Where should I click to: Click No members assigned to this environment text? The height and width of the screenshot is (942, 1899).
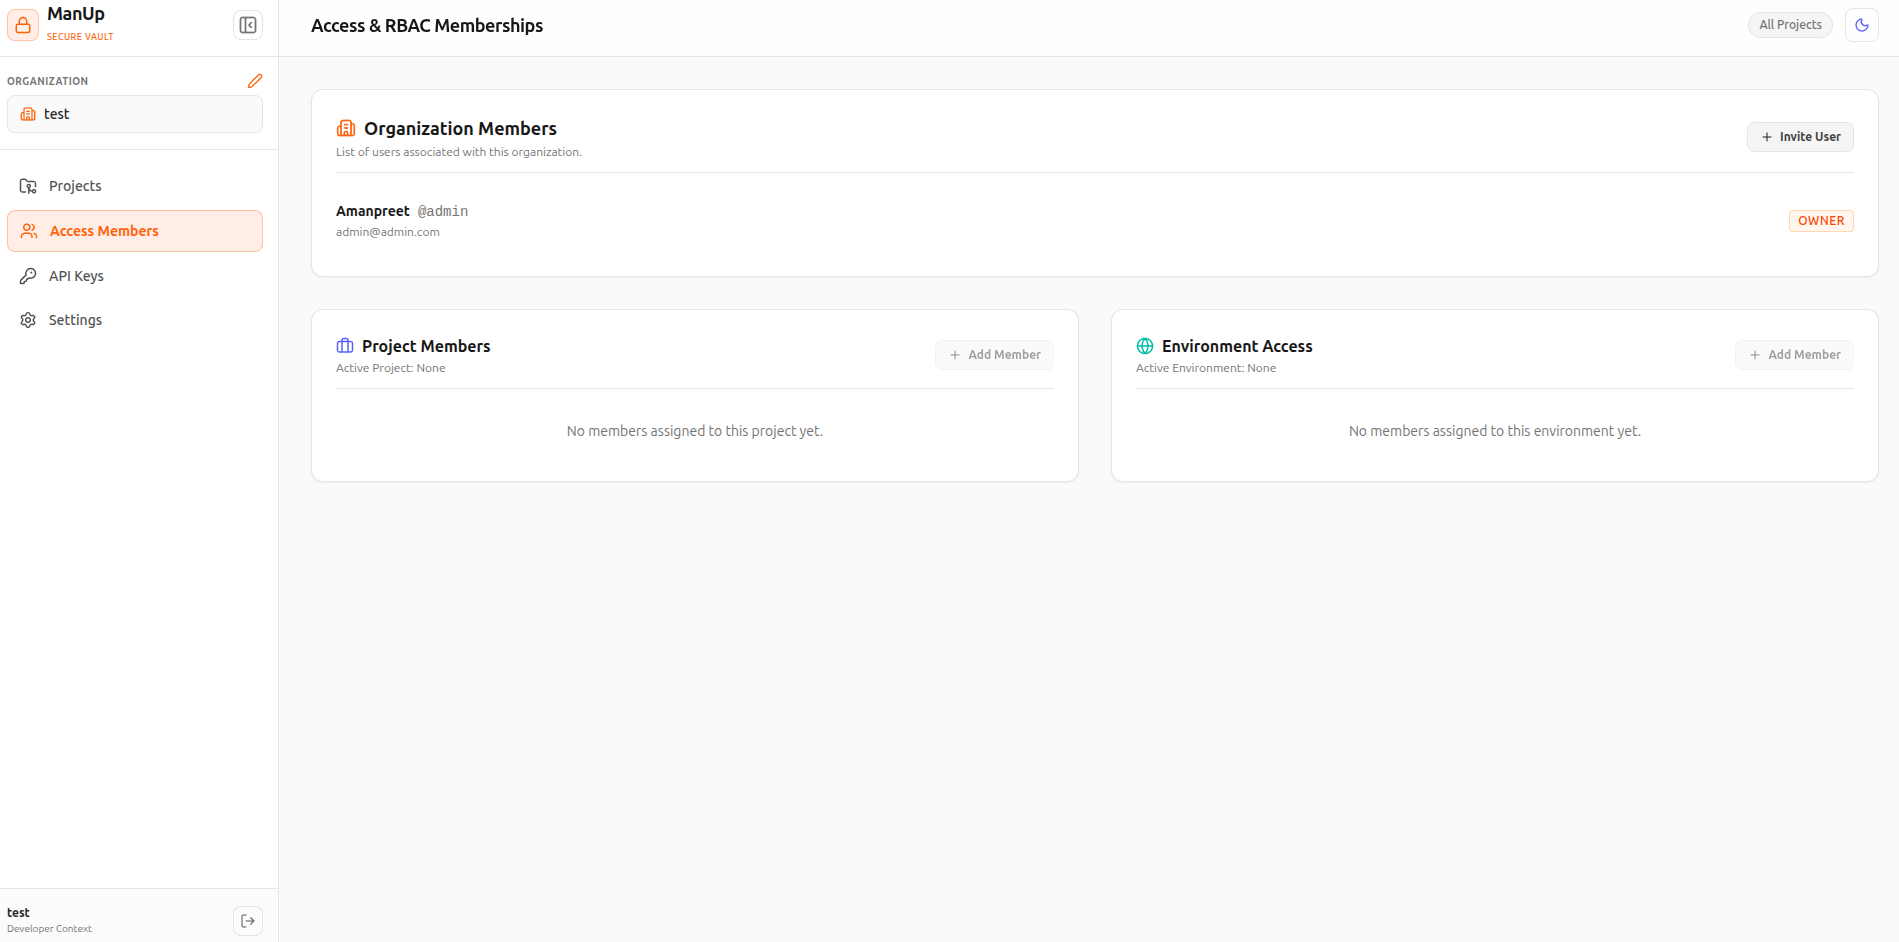[1495, 431]
